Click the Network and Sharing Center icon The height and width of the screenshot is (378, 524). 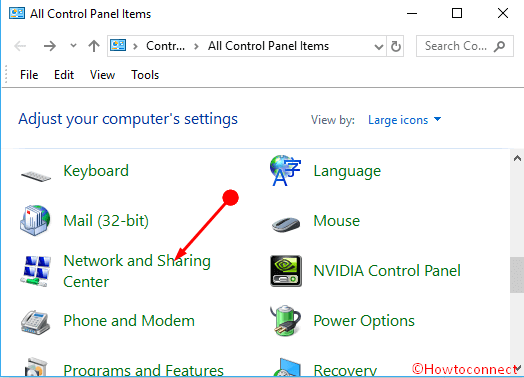[x=35, y=271]
